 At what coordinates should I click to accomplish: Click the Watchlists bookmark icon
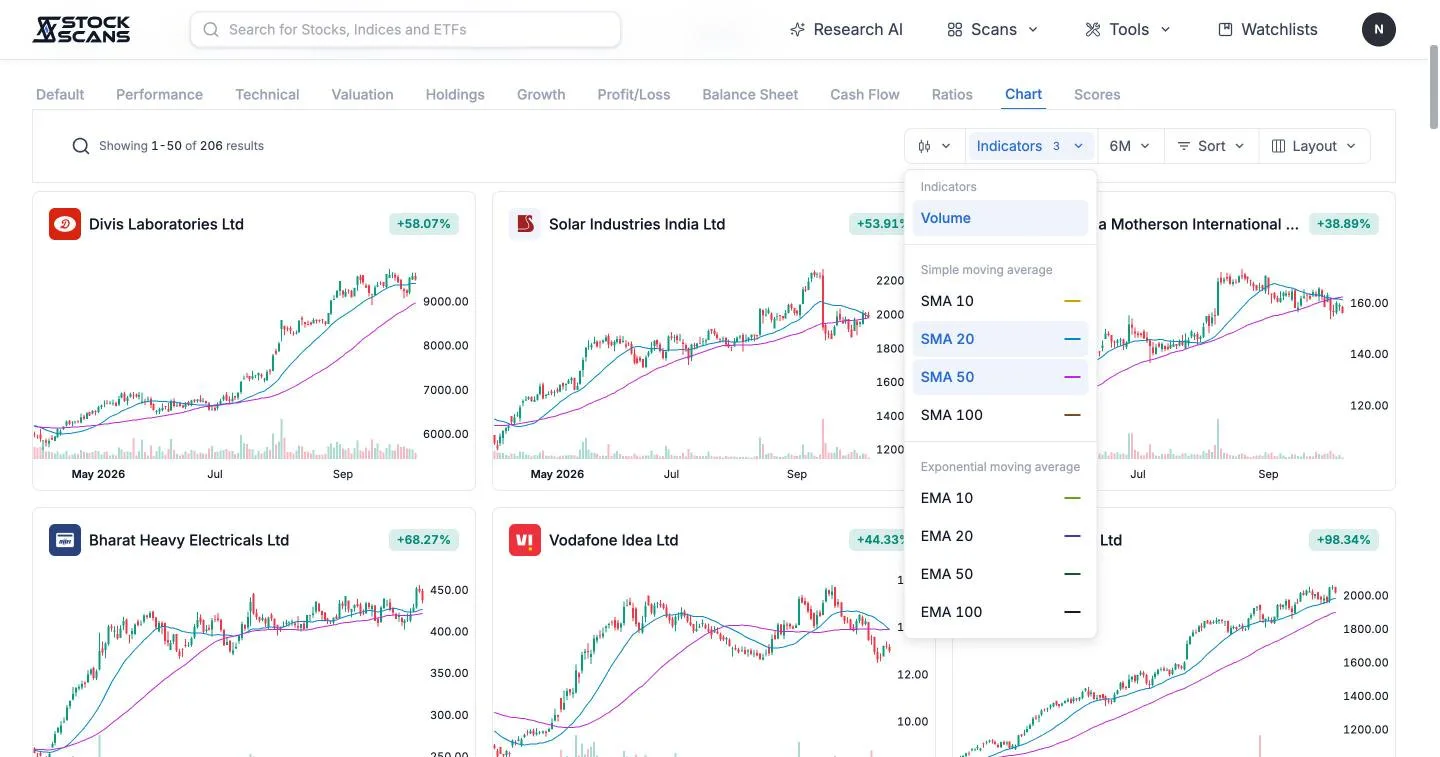(1225, 30)
